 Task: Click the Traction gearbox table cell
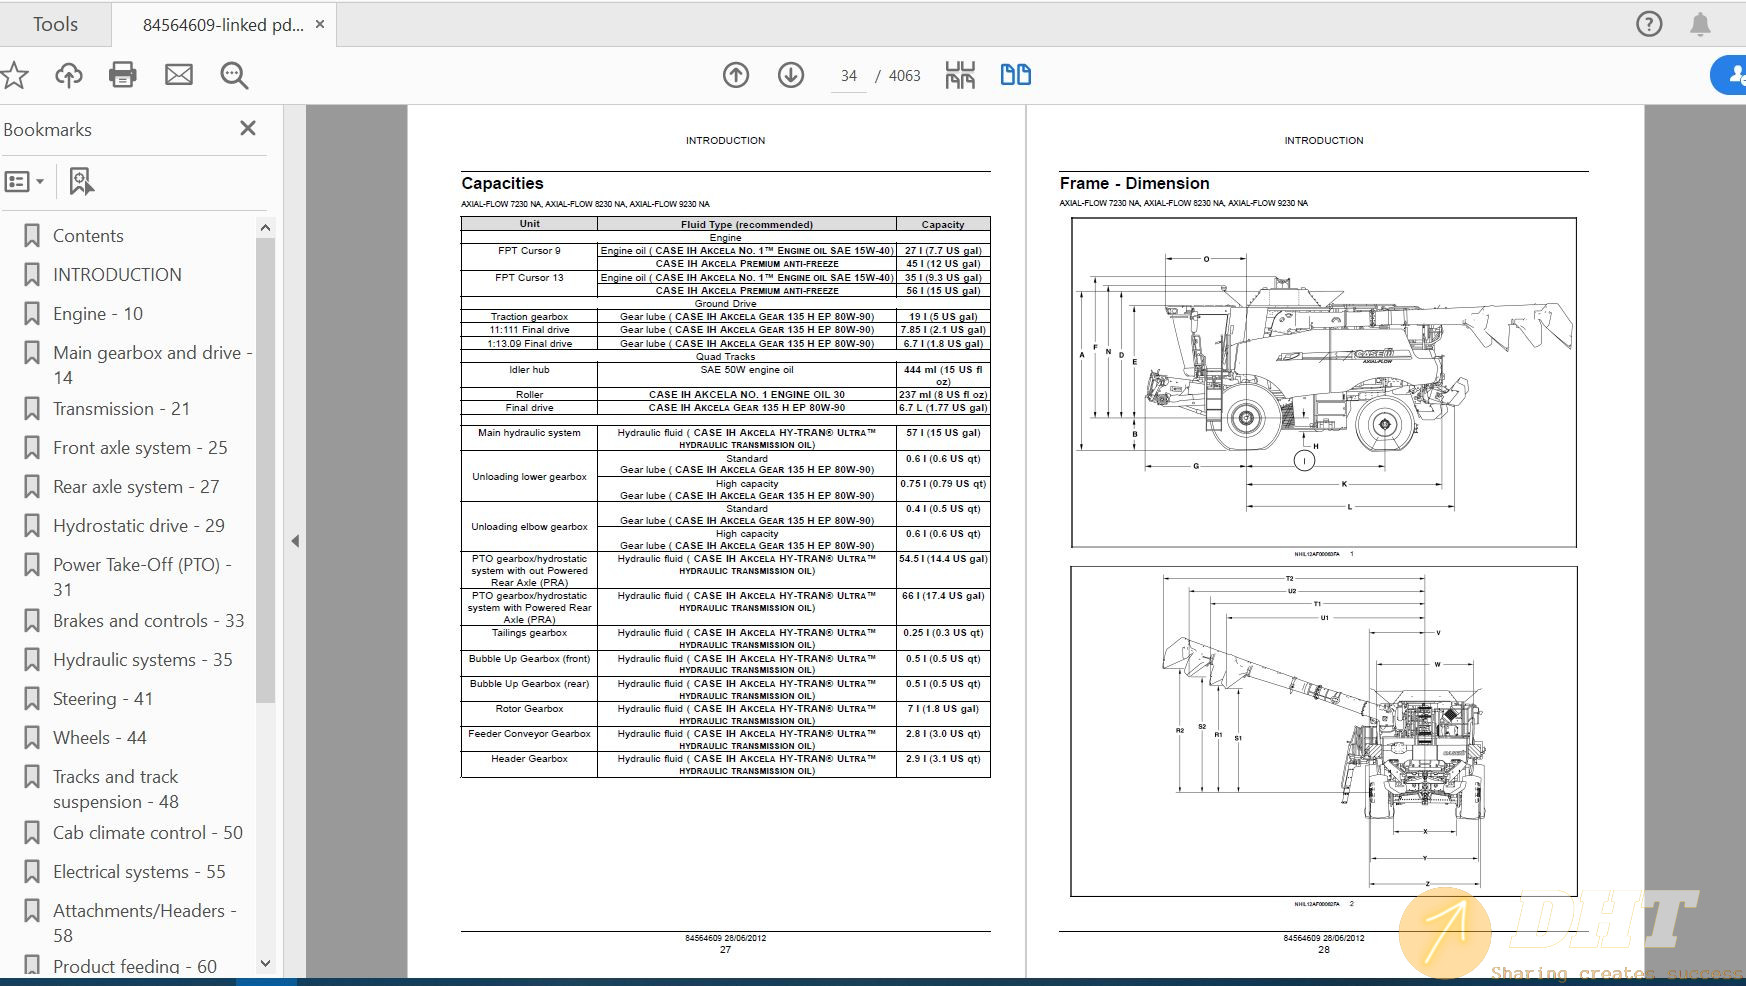[529, 316]
